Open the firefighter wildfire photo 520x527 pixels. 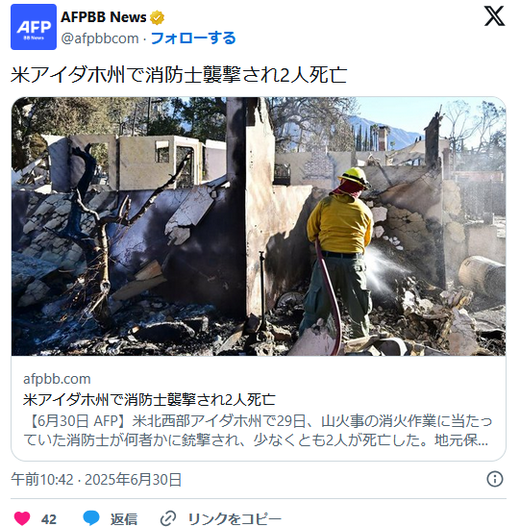click(258, 226)
